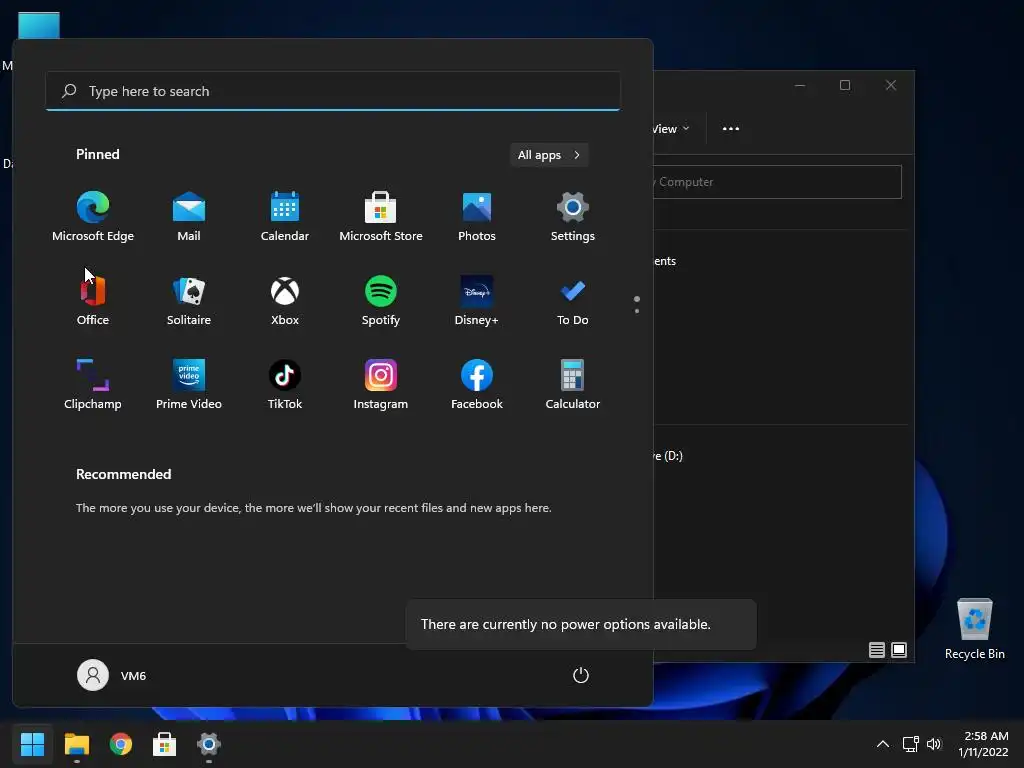The width and height of the screenshot is (1024, 768).
Task: Open the volume control tray icon
Action: tap(934, 744)
